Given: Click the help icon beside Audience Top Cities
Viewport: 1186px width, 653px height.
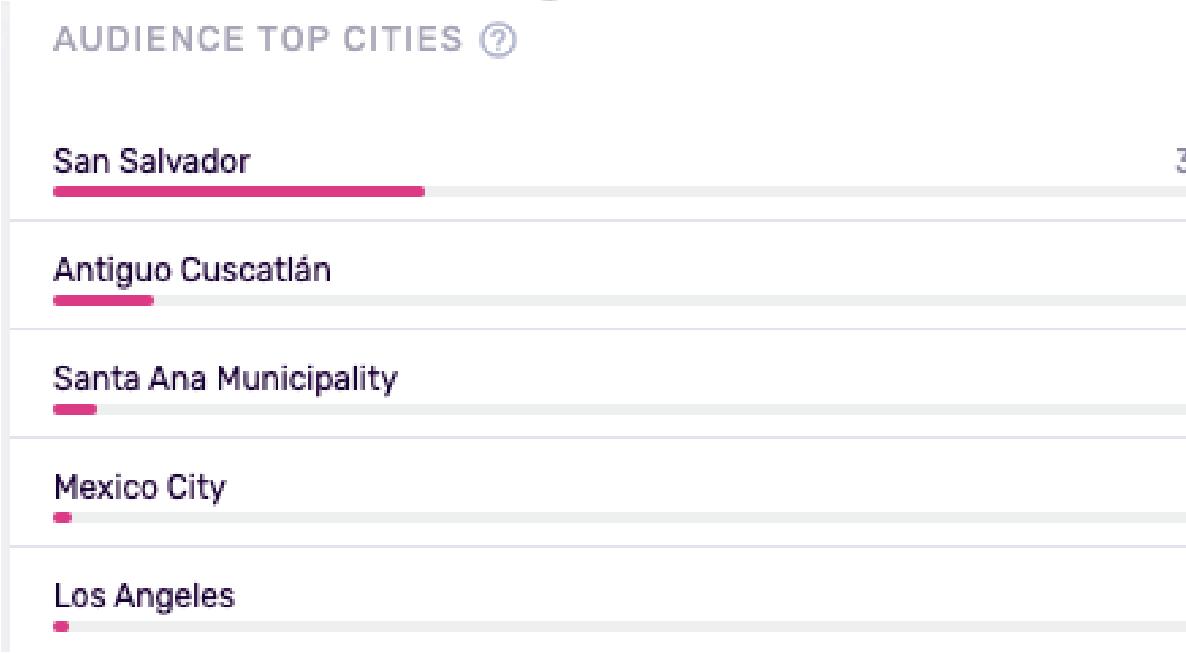Looking at the screenshot, I should [x=498, y=40].
